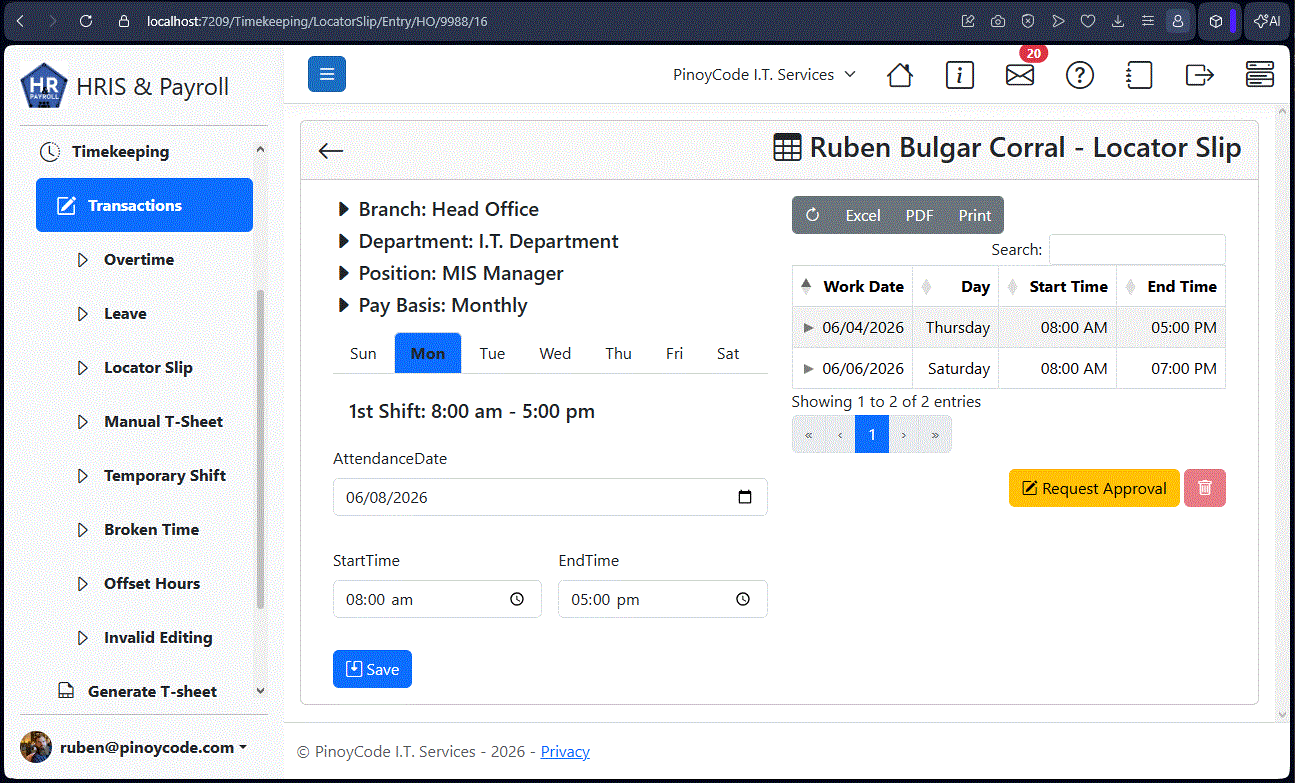Click the browser shield icon
1295x783 pixels.
[1028, 20]
